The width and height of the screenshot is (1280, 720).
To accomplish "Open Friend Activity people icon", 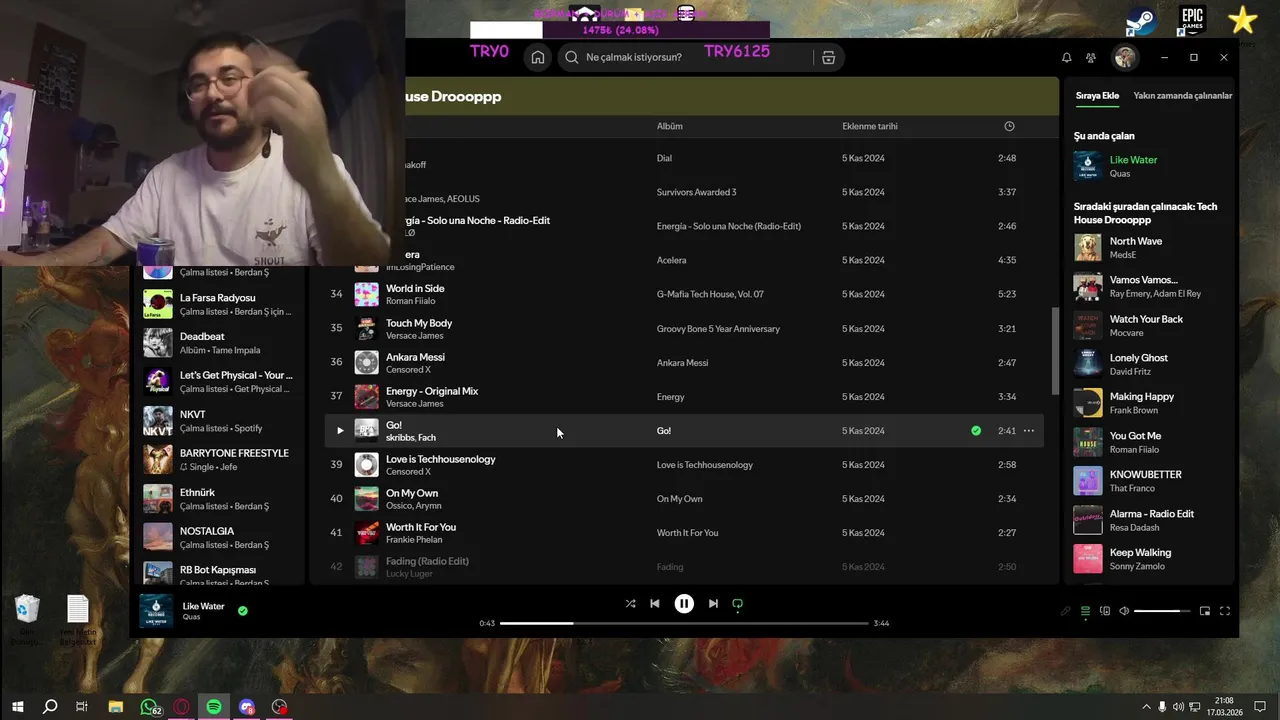I will pos(1091,58).
